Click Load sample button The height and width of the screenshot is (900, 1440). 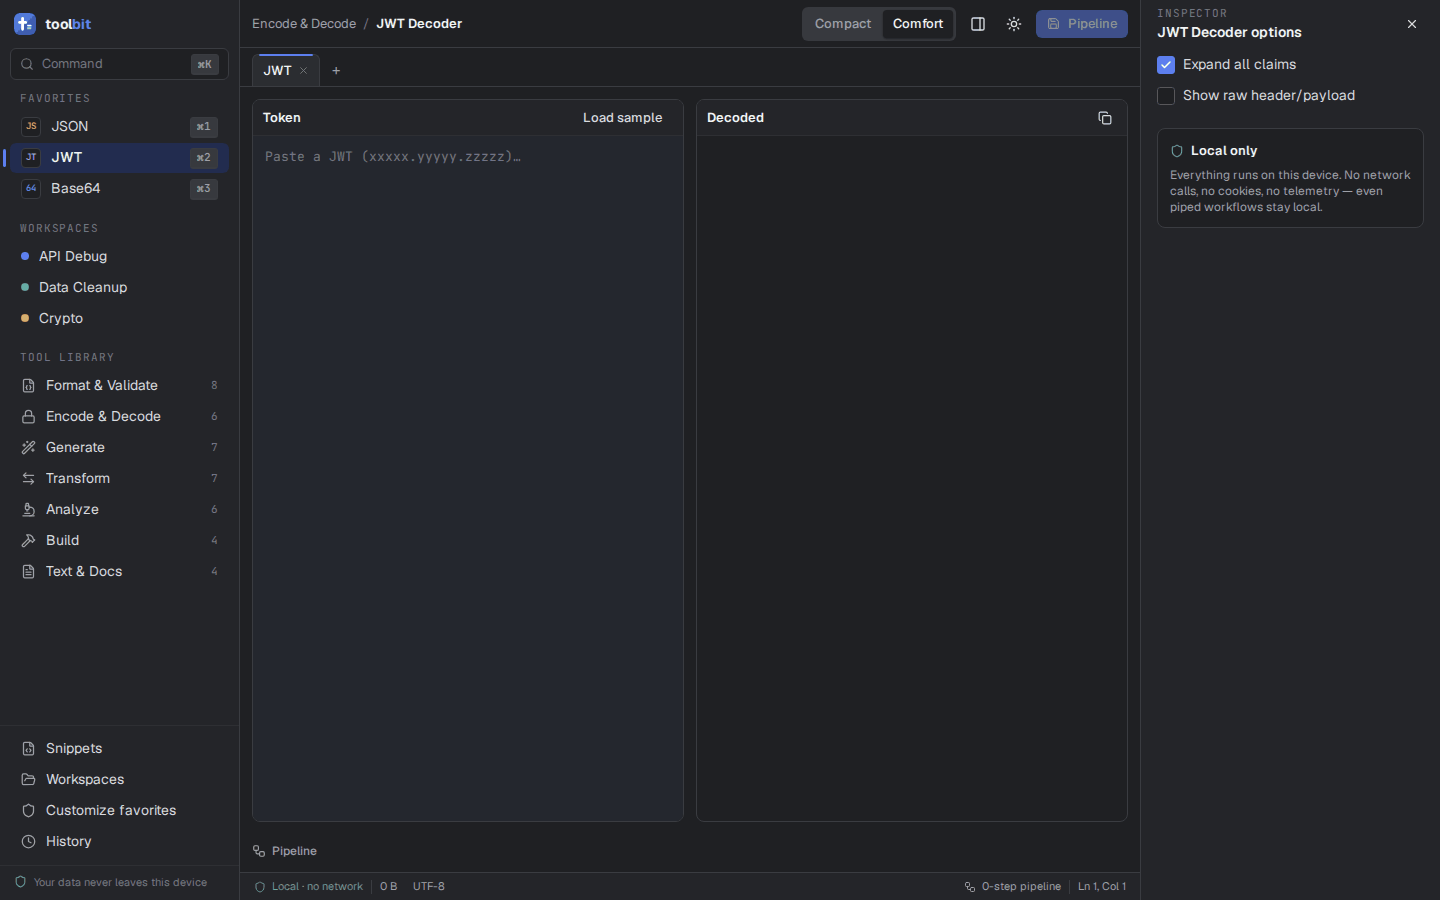coord(622,118)
